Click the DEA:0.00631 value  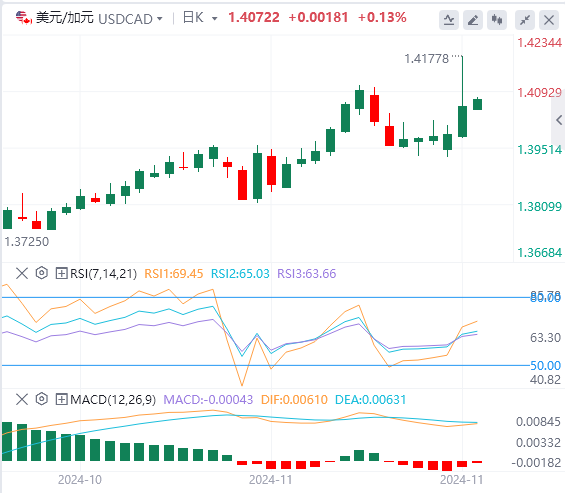coord(371,400)
